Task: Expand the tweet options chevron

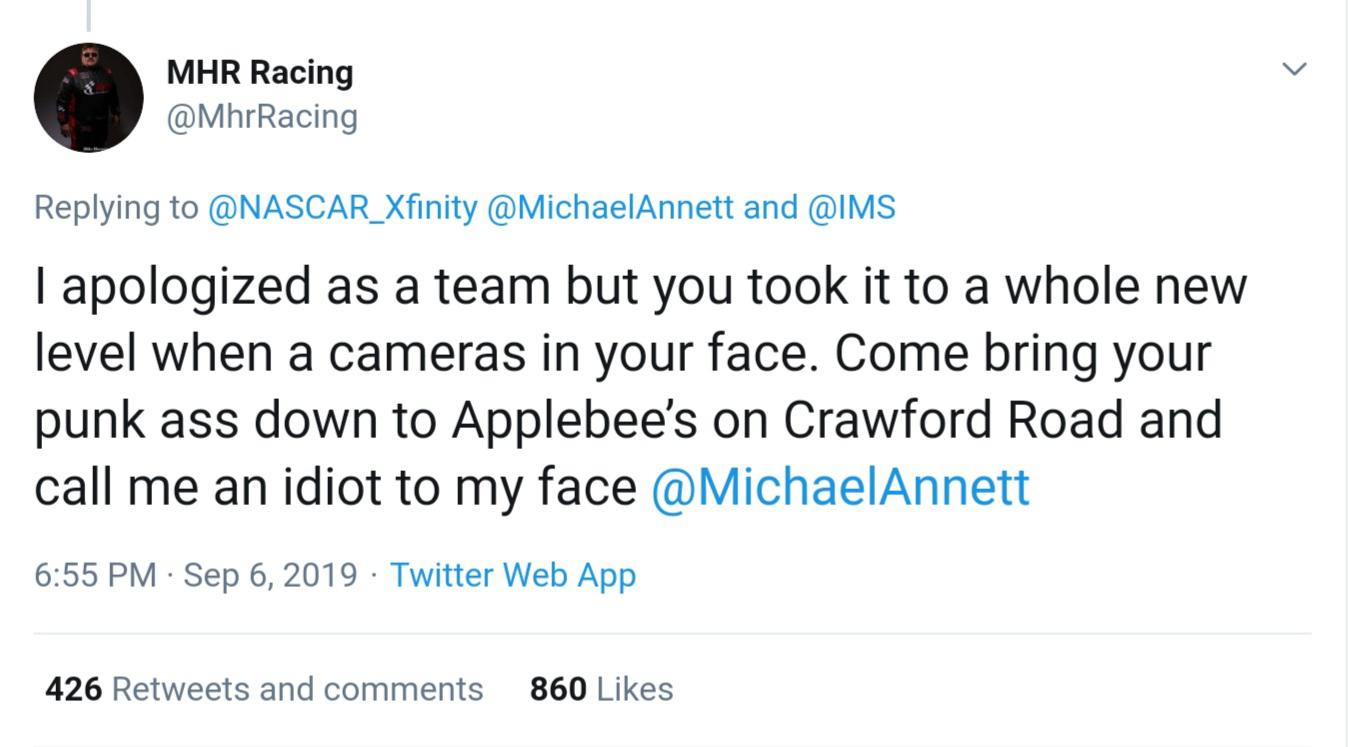Action: (1294, 69)
